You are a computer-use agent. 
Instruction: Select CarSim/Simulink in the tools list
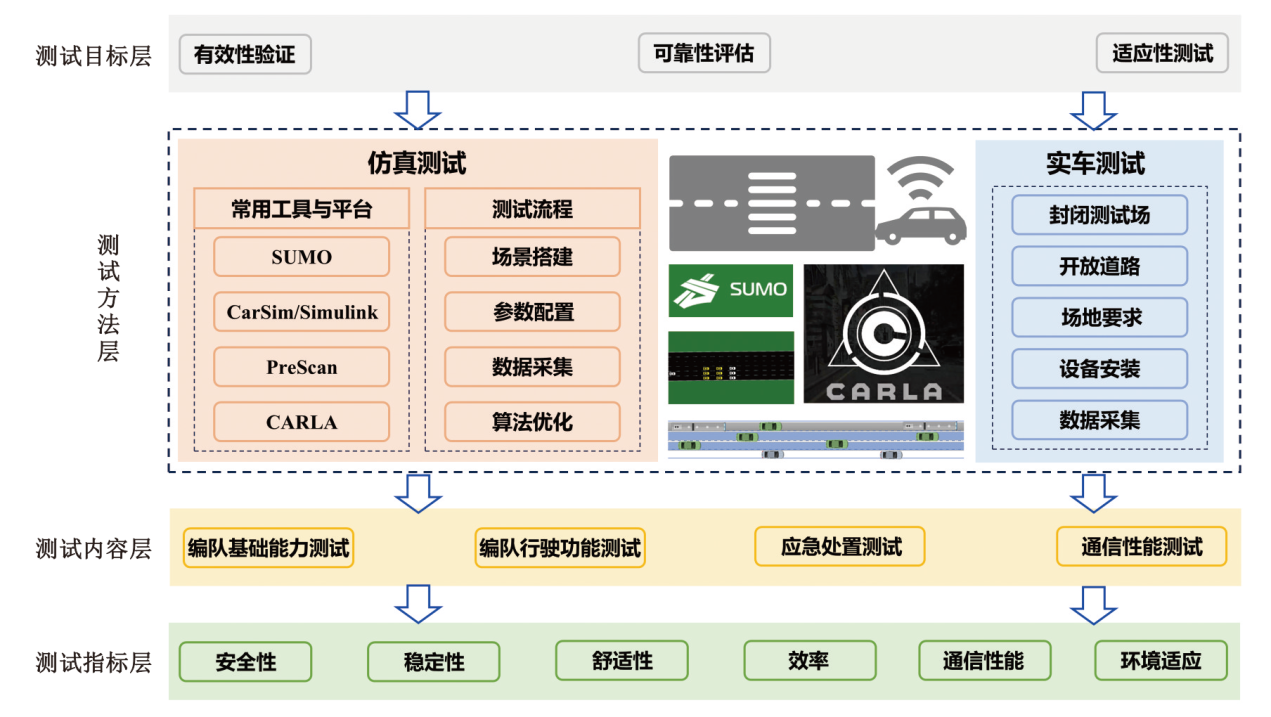(302, 312)
